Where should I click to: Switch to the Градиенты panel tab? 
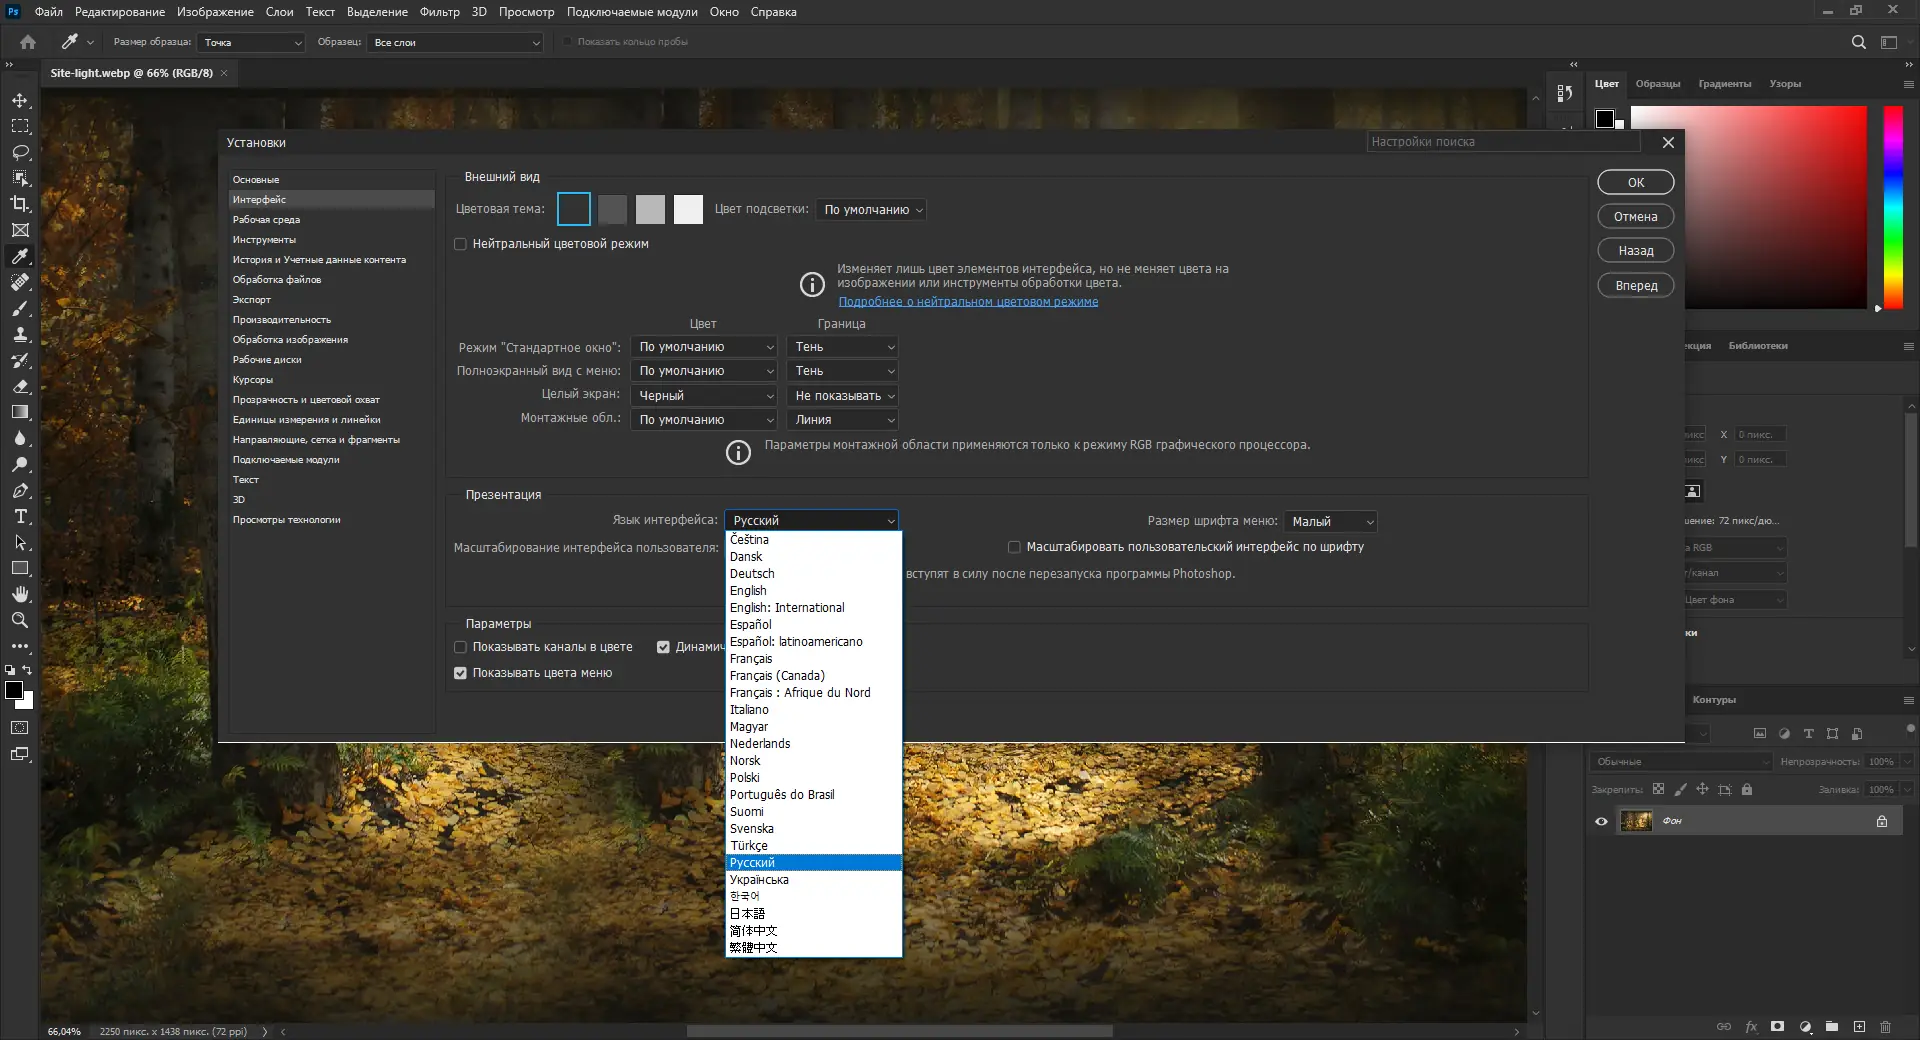(1724, 84)
